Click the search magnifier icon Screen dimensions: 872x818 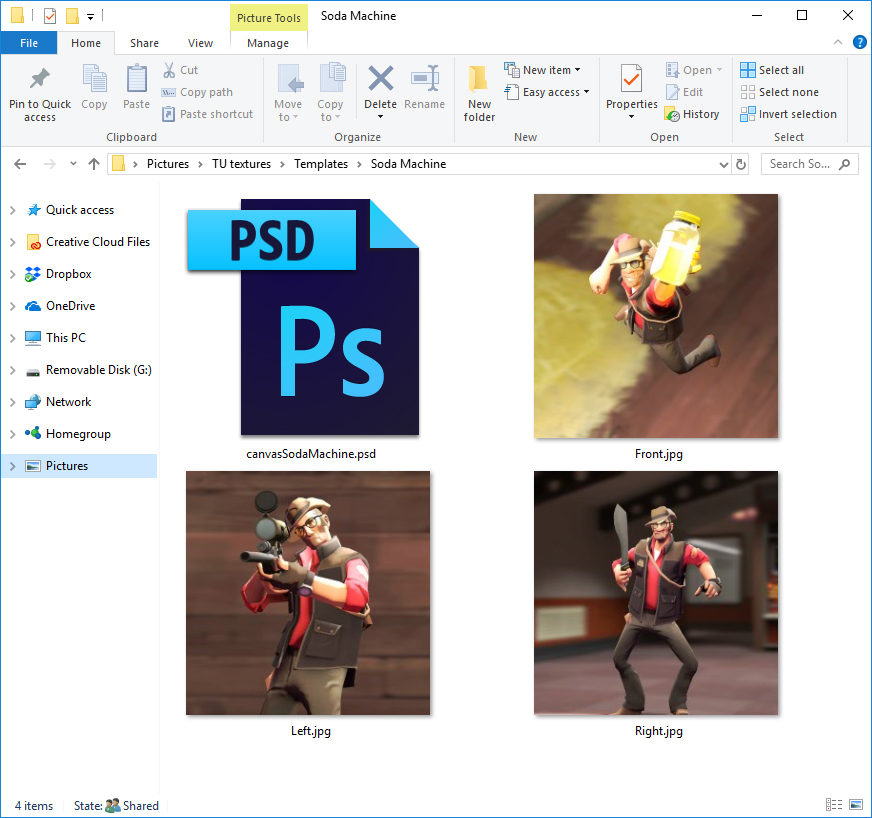845,164
